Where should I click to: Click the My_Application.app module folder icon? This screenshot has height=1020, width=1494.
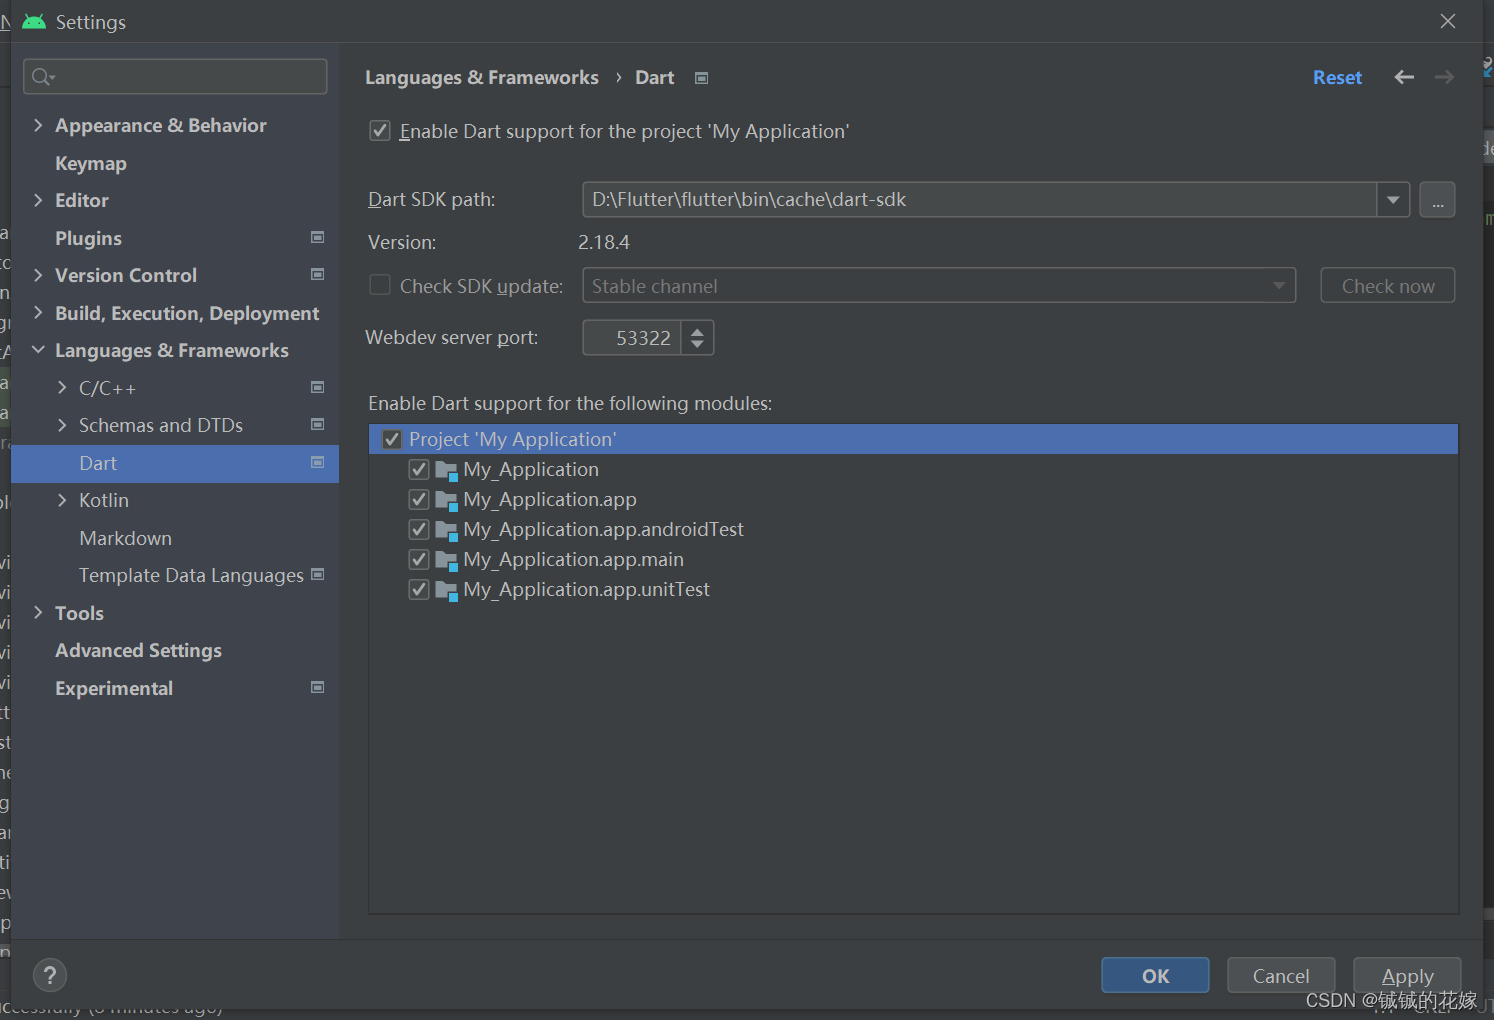tap(447, 500)
